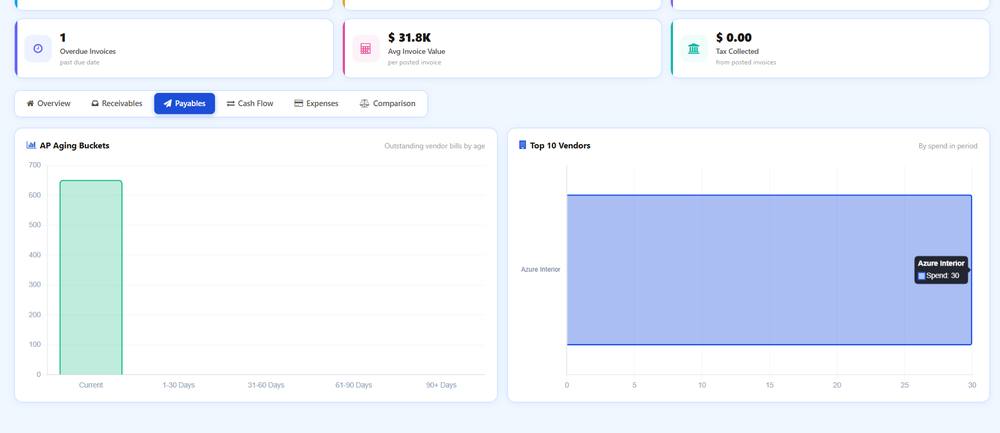This screenshot has height=433, width=1000.
Task: Click the "per posted invoice" caption
Action: [415, 62]
